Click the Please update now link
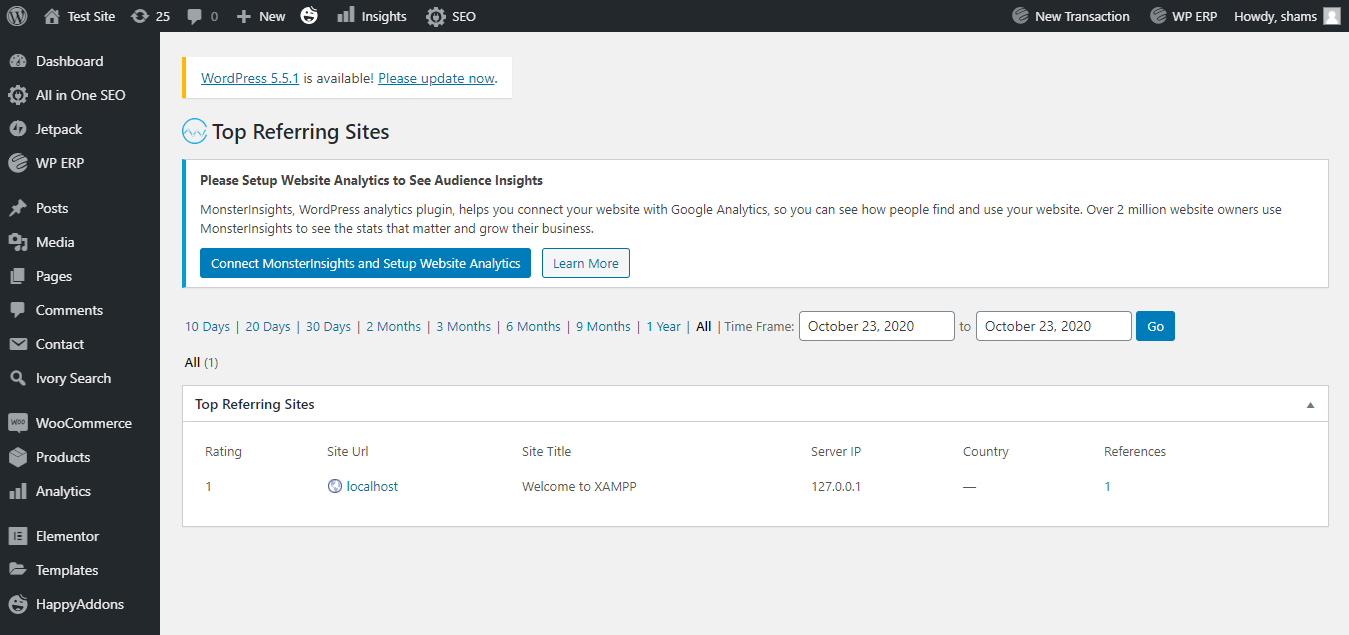 [435, 77]
